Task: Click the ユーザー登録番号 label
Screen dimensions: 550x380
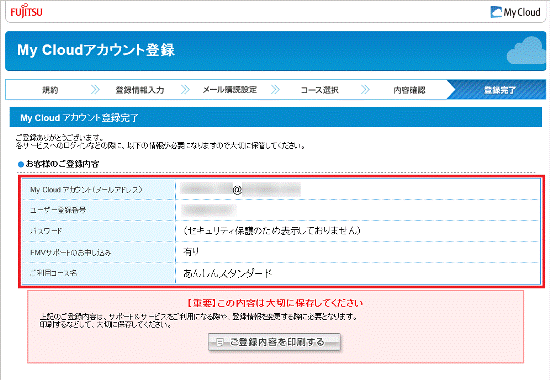Action: (x=58, y=210)
